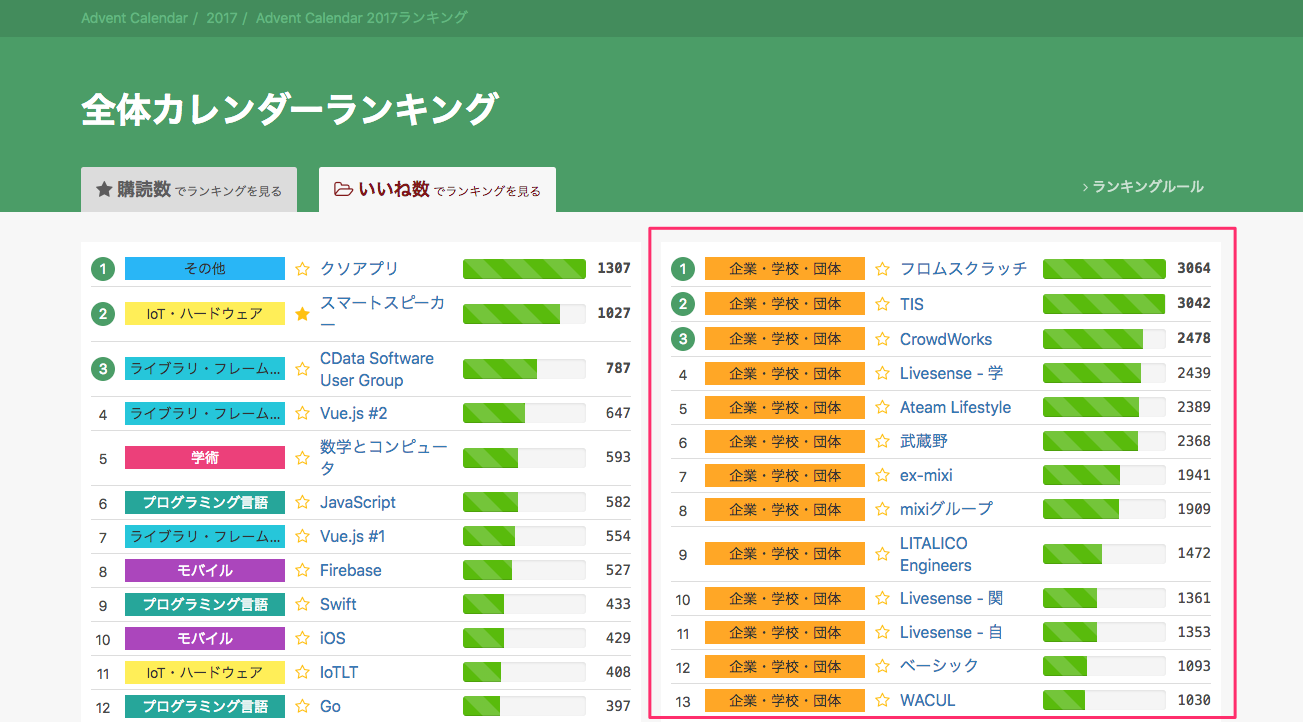Click star icon beside Swift
Viewport: 1303px width, 722px height.
(x=303, y=605)
